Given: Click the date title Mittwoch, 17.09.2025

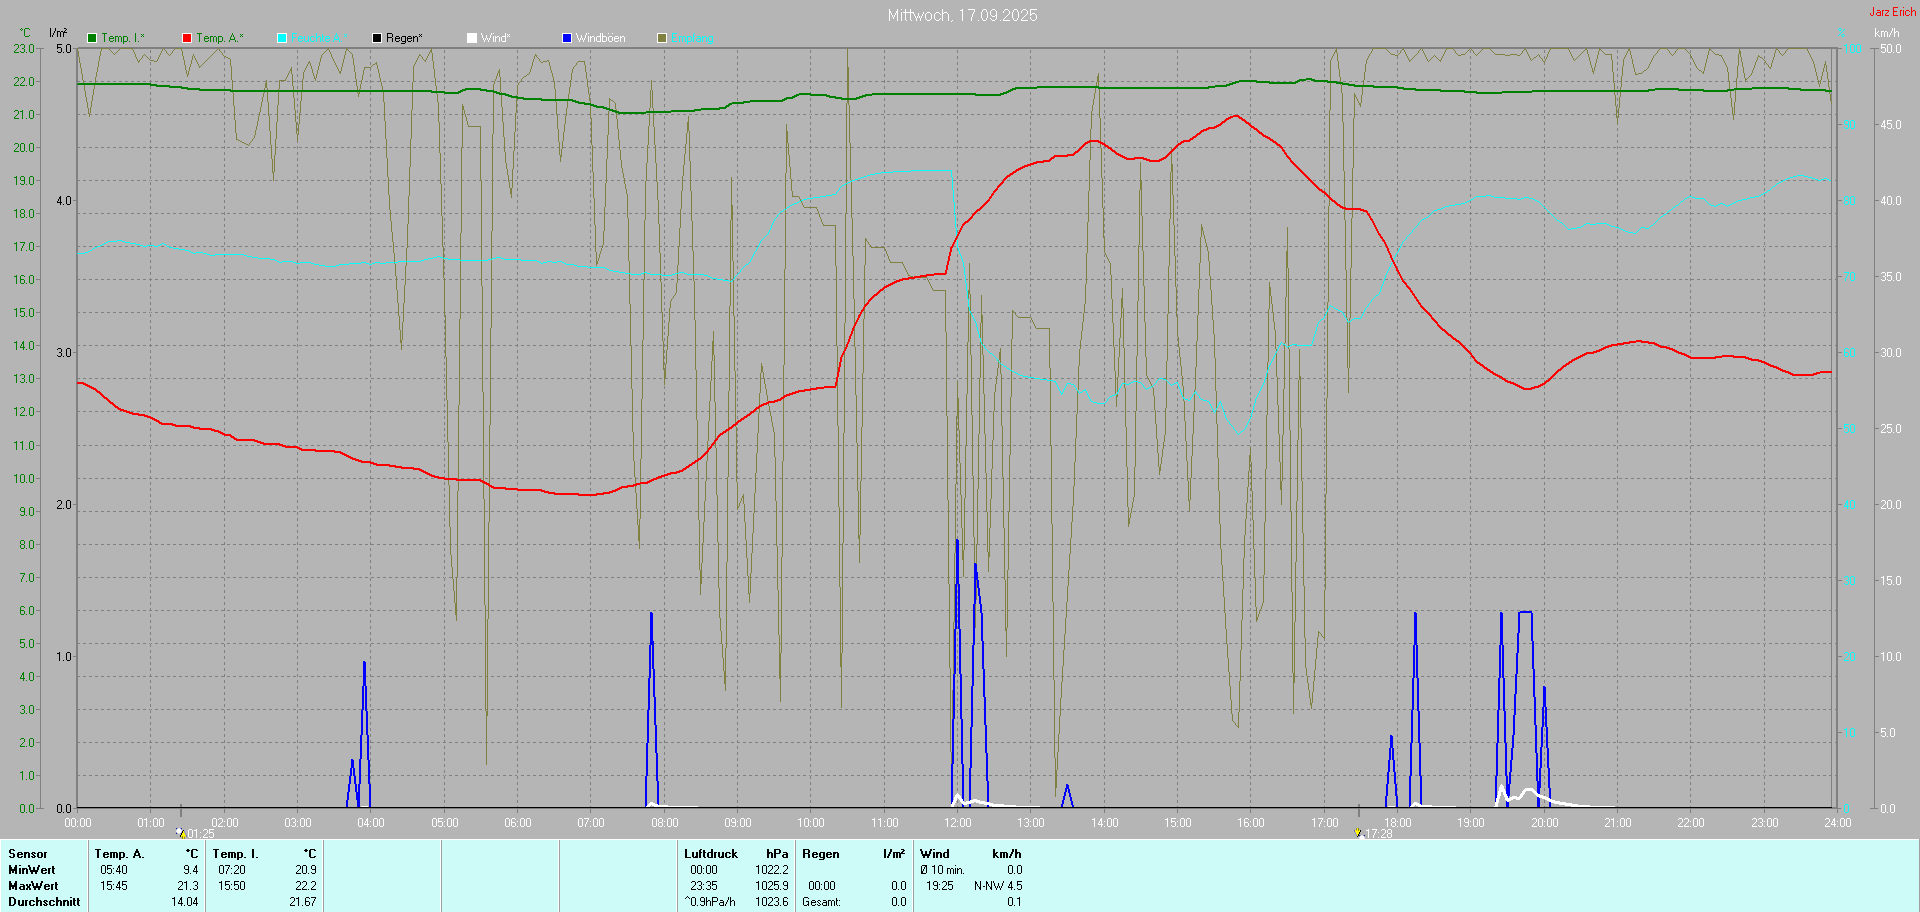Looking at the screenshot, I should tap(962, 15).
